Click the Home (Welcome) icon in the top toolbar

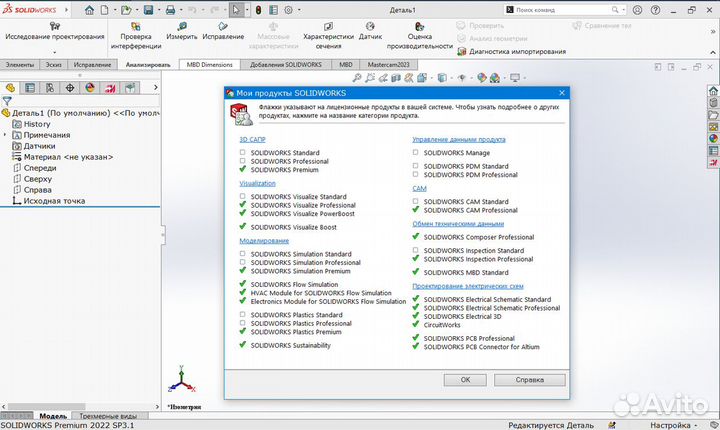pos(90,10)
